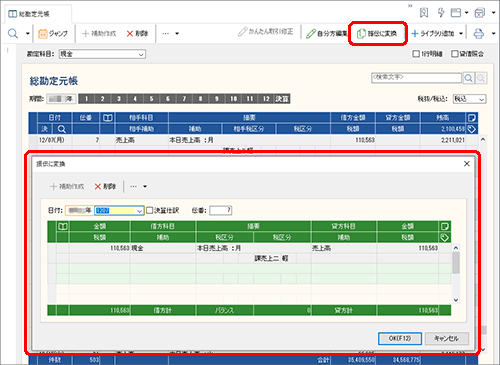500x365 pixels.
Task: Click the book icon in dialog green header
Action: click(63, 226)
